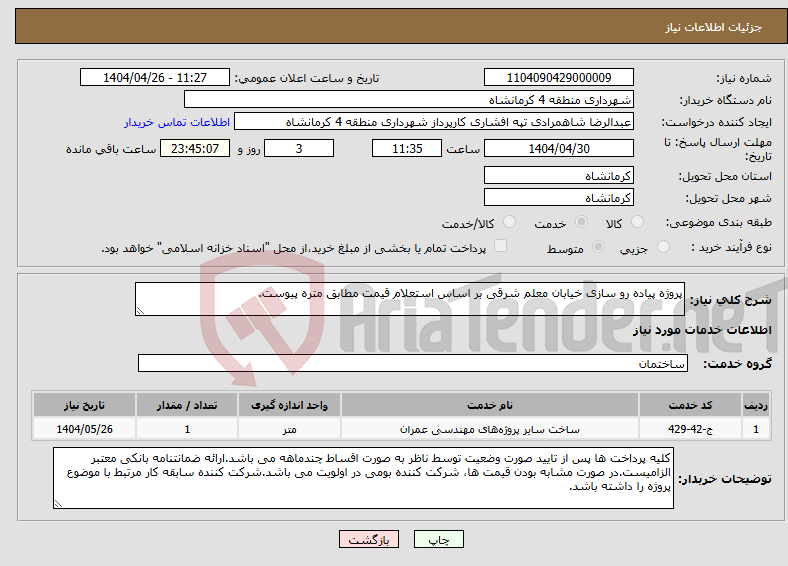This screenshot has height=566, width=788.
Task: Click announcement date field 1404/04/26 - 11:27
Action: (x=155, y=77)
